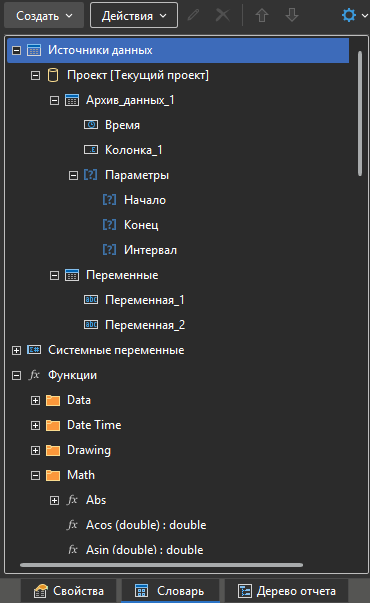
Task: Select the Источники данных root item
Action: click(178, 50)
